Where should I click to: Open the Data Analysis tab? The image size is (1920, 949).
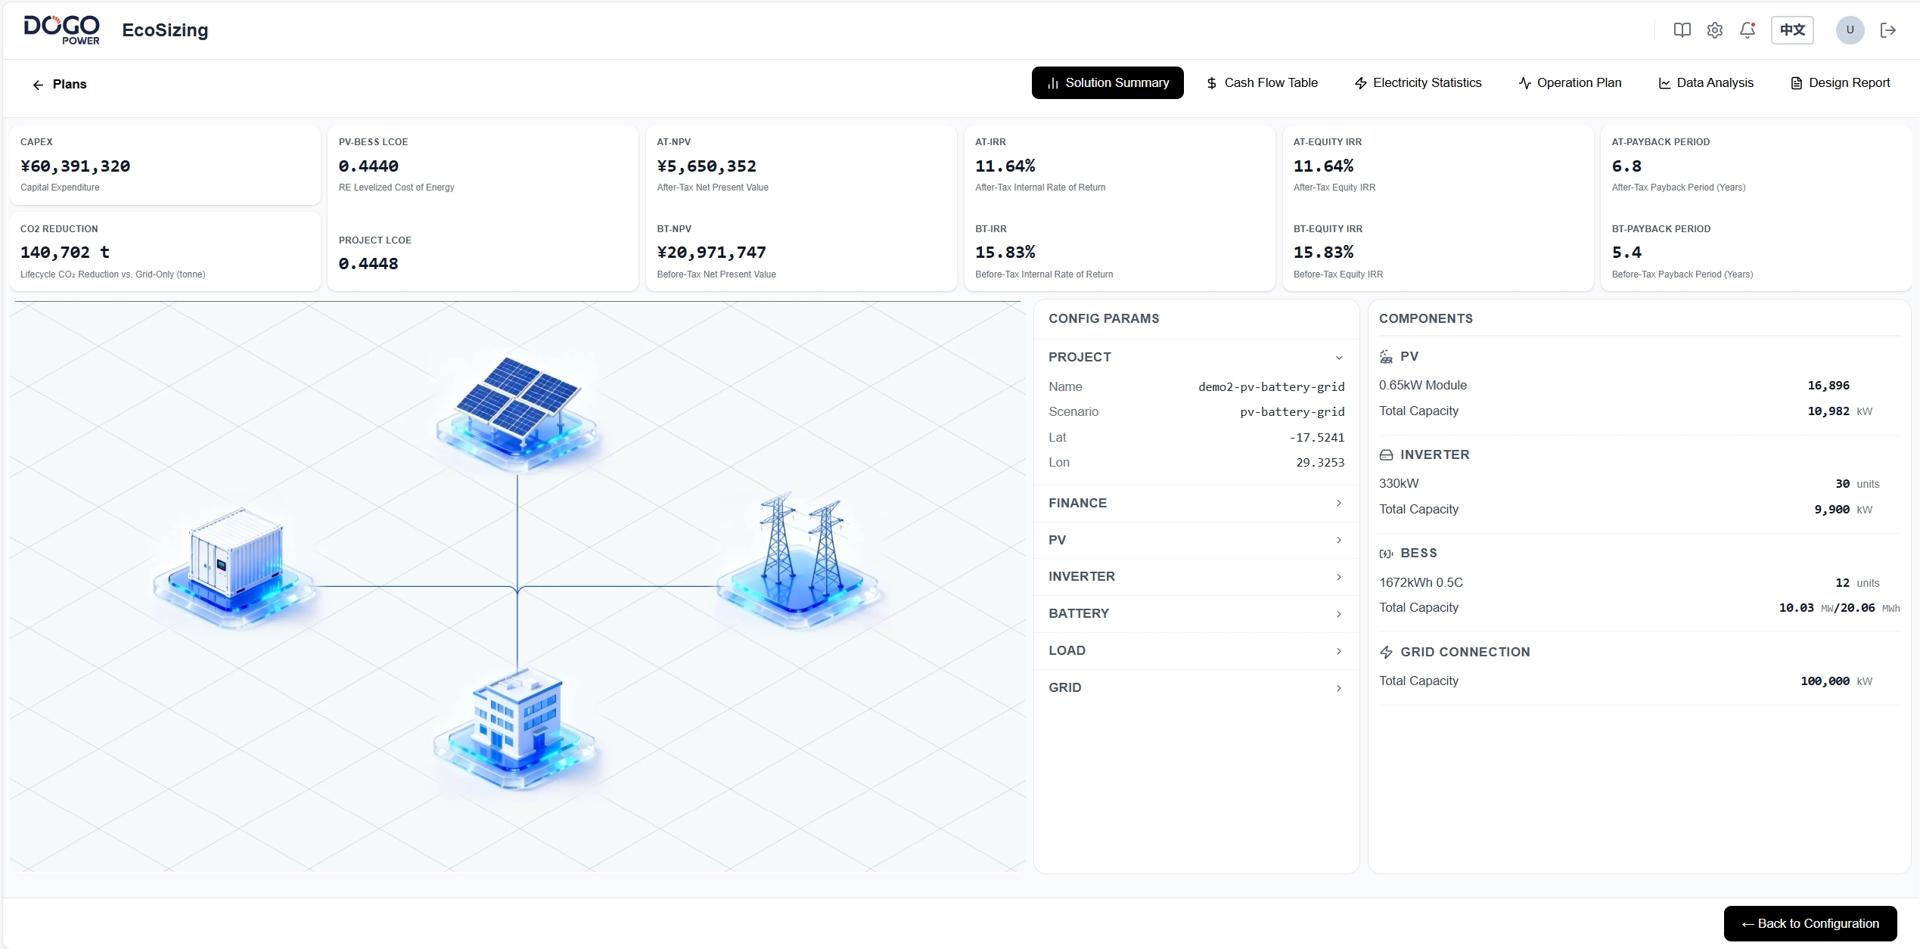pyautogui.click(x=1706, y=83)
